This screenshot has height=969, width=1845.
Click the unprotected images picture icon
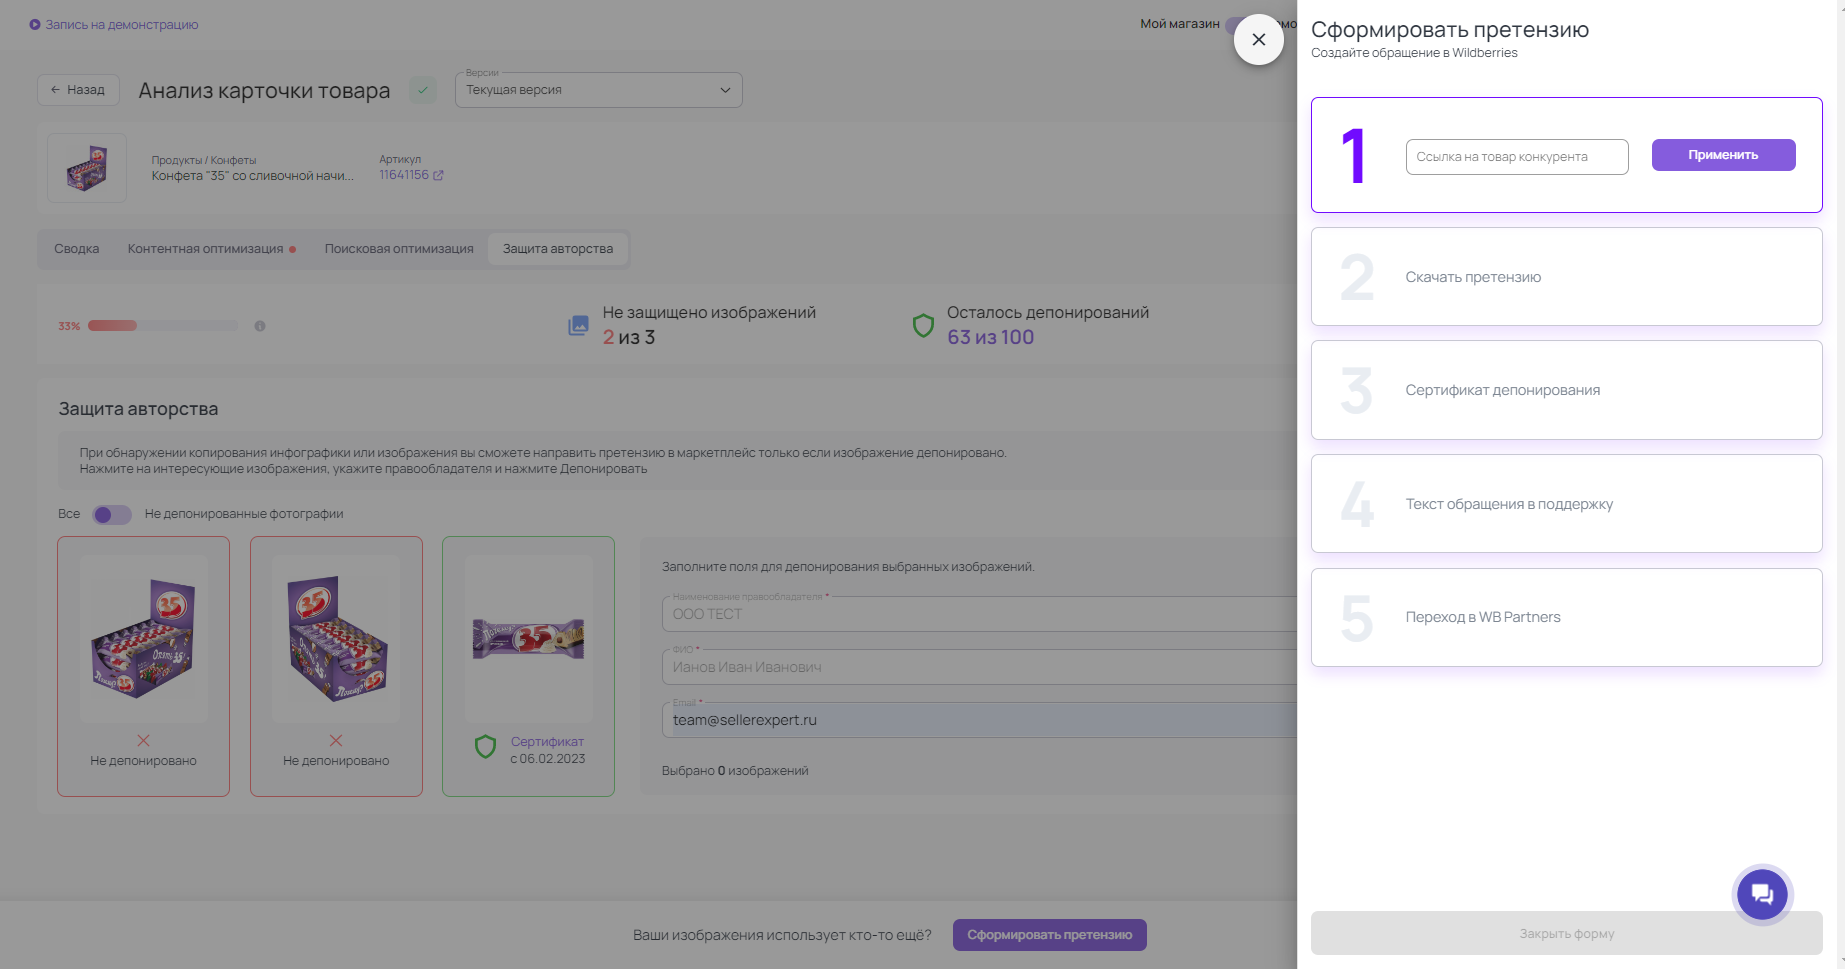point(578,325)
